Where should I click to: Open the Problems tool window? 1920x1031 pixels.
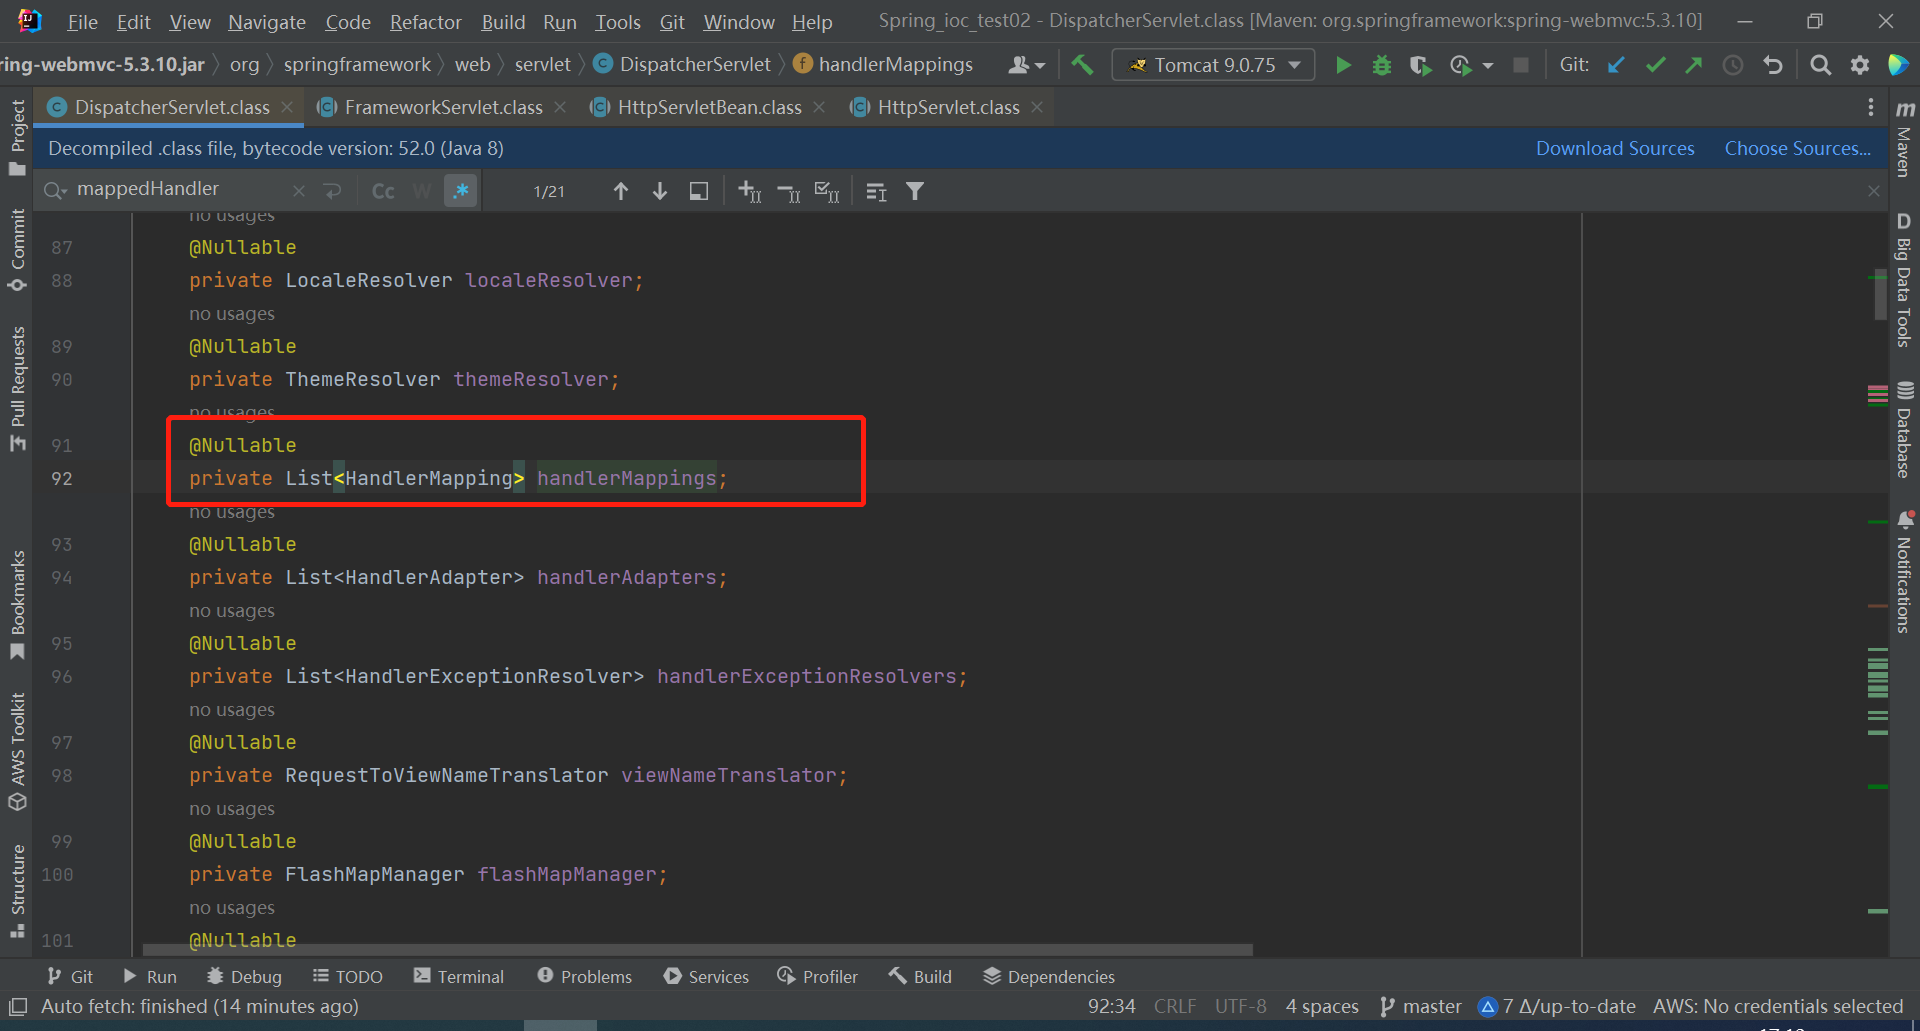pyautogui.click(x=585, y=976)
